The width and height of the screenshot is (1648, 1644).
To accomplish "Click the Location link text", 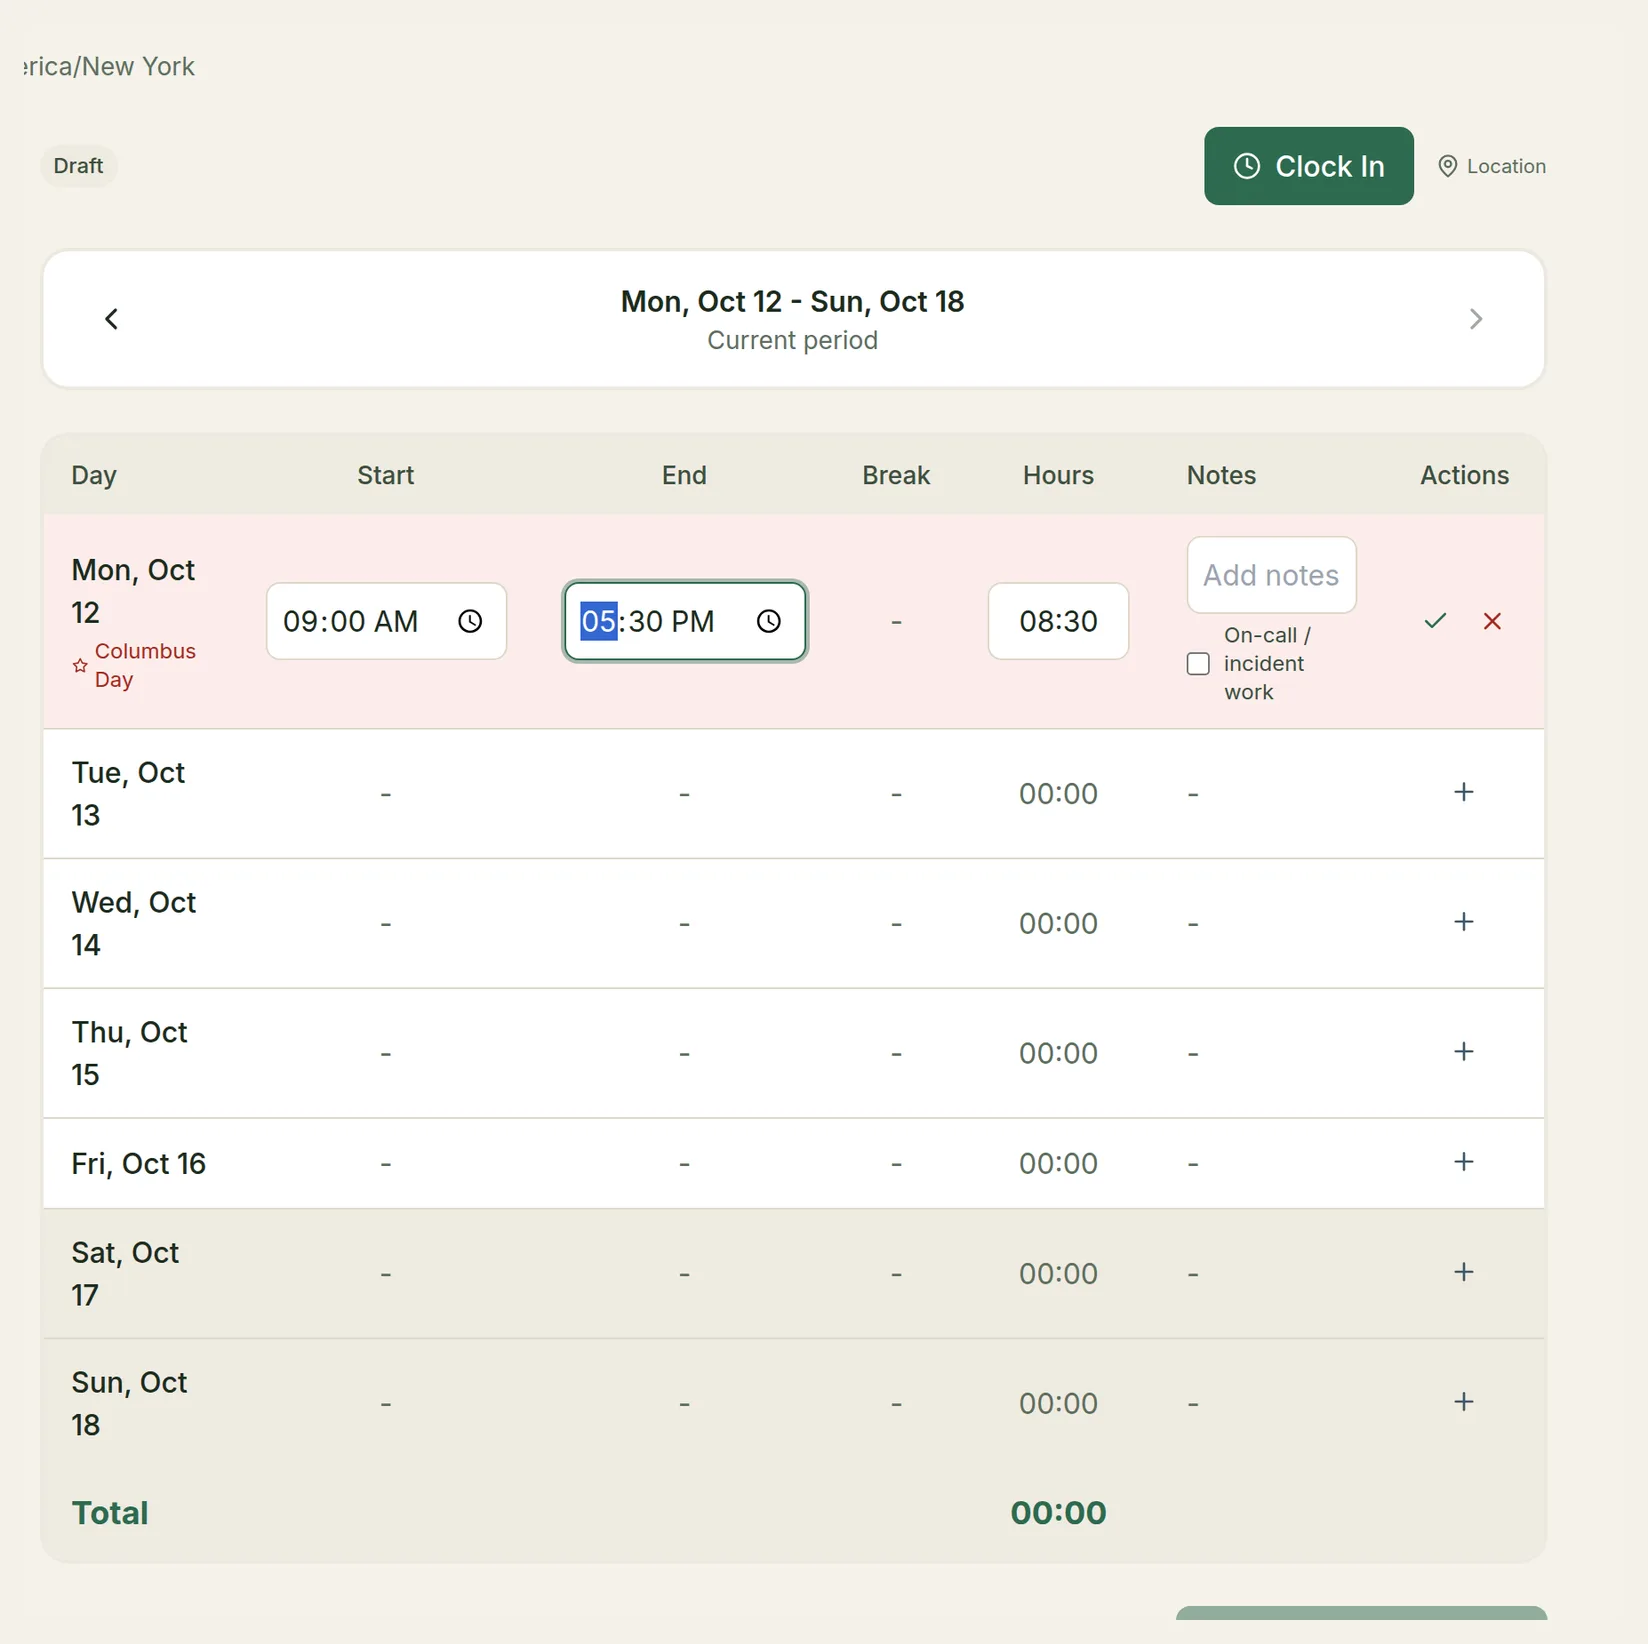I will click(x=1506, y=166).
